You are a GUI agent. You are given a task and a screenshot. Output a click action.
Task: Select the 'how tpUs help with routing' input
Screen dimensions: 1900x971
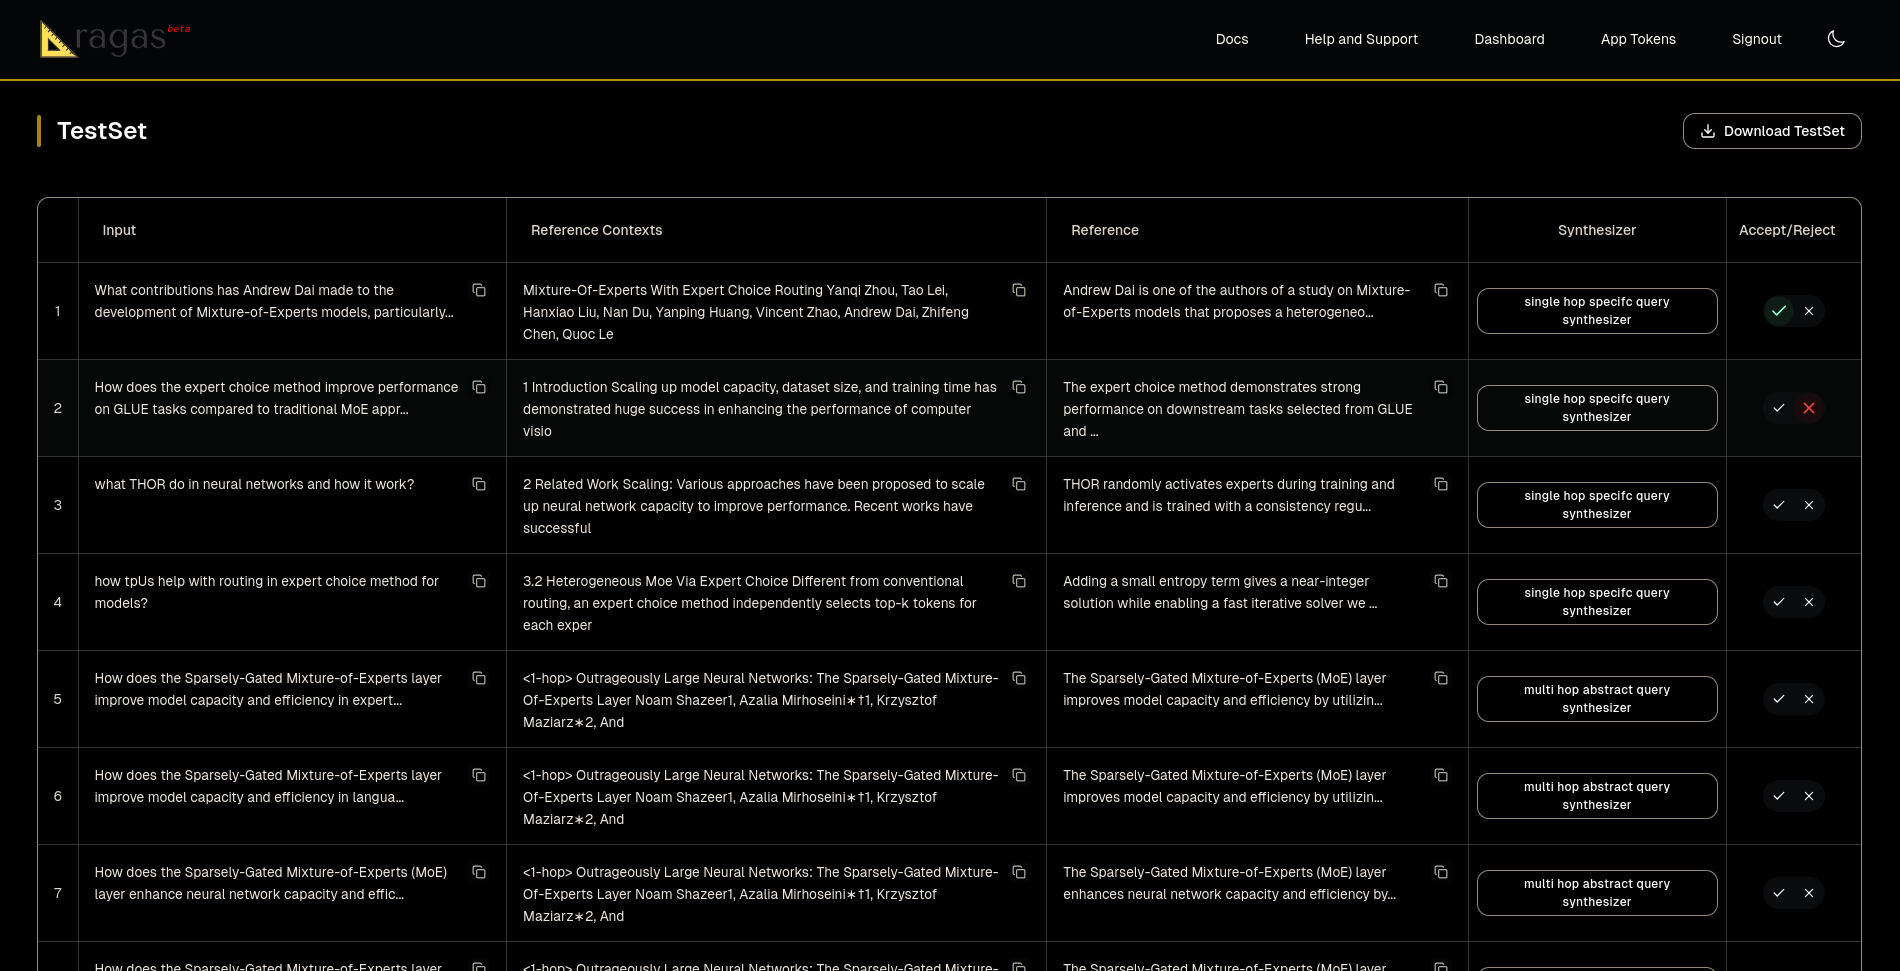pos(267,592)
